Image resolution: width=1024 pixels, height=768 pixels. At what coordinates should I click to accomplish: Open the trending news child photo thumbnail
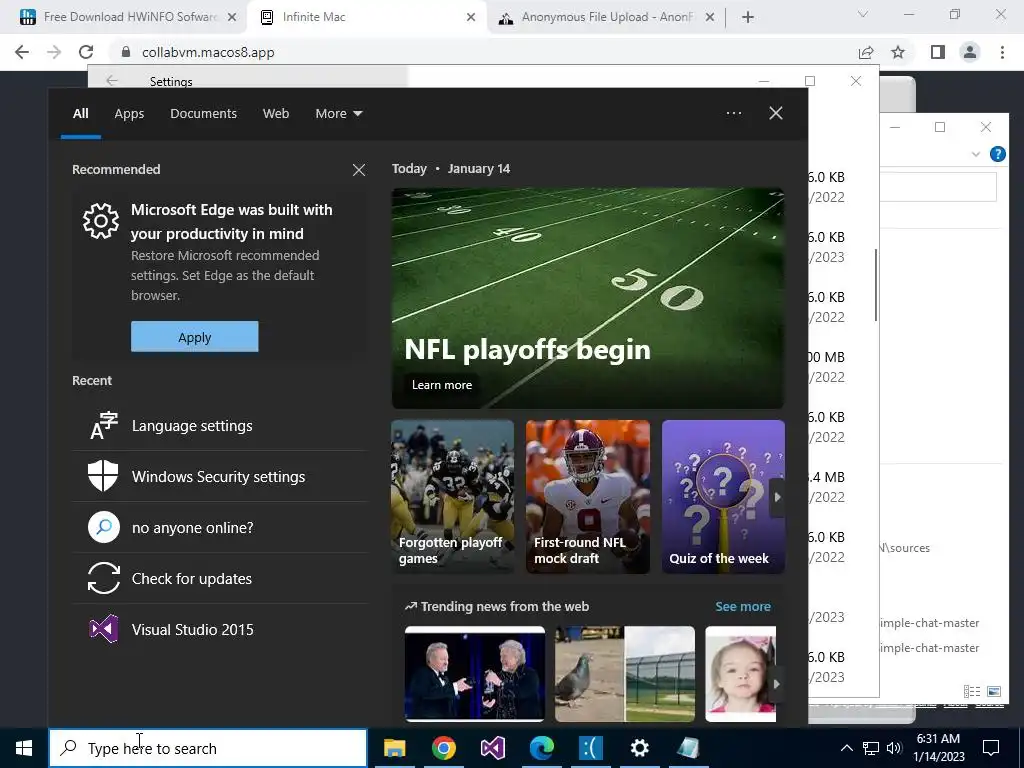click(x=741, y=673)
